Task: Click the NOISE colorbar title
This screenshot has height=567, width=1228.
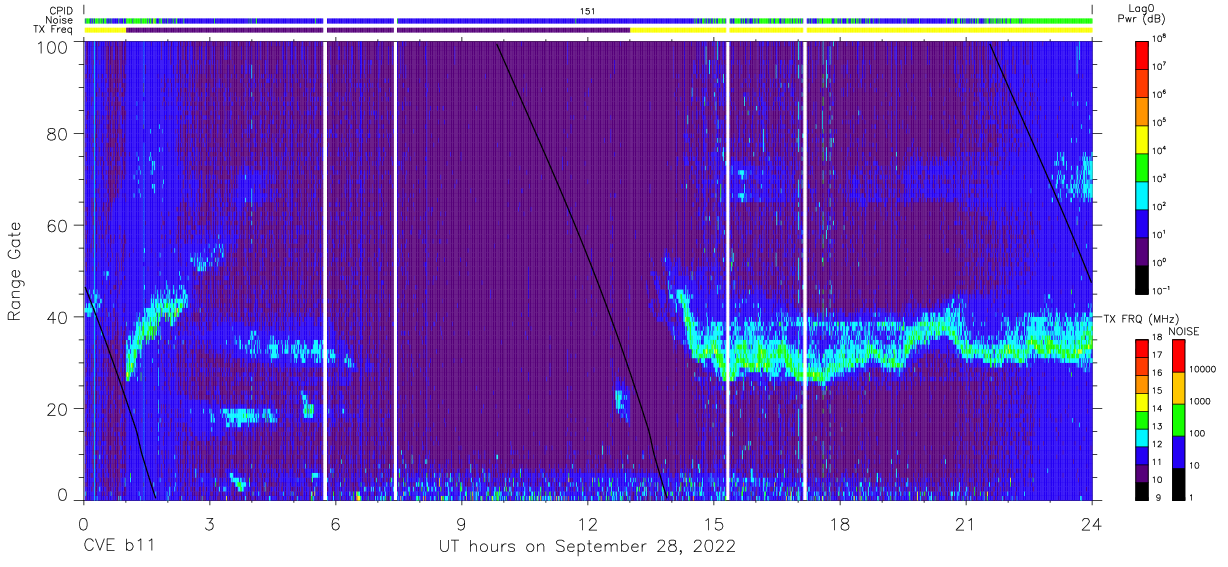Action: click(1183, 330)
